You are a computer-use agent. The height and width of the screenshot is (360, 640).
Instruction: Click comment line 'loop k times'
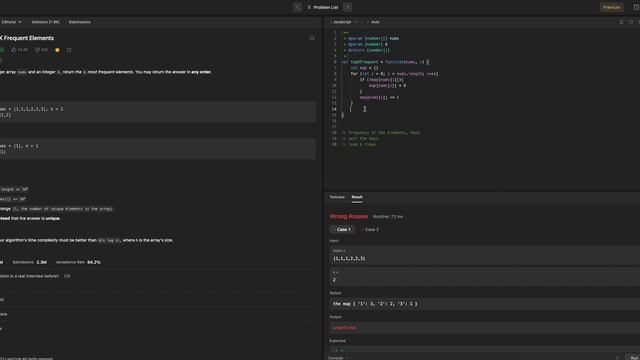click(x=358, y=144)
